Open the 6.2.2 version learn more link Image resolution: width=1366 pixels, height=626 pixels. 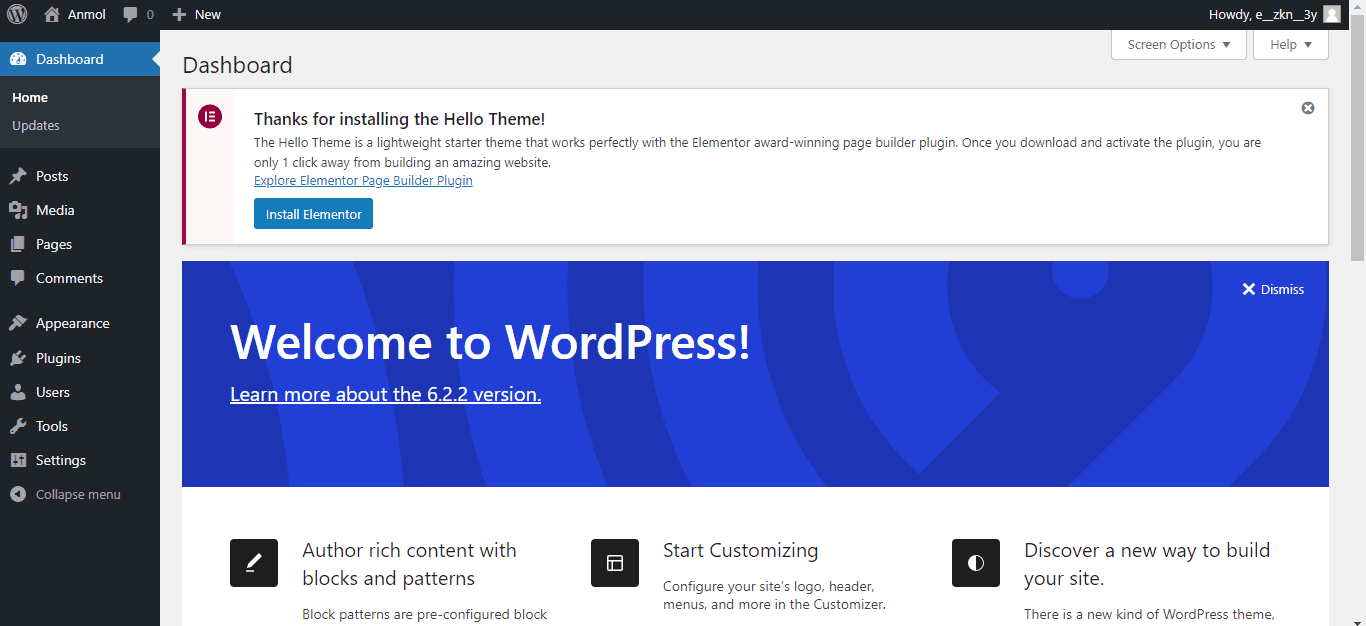385,394
